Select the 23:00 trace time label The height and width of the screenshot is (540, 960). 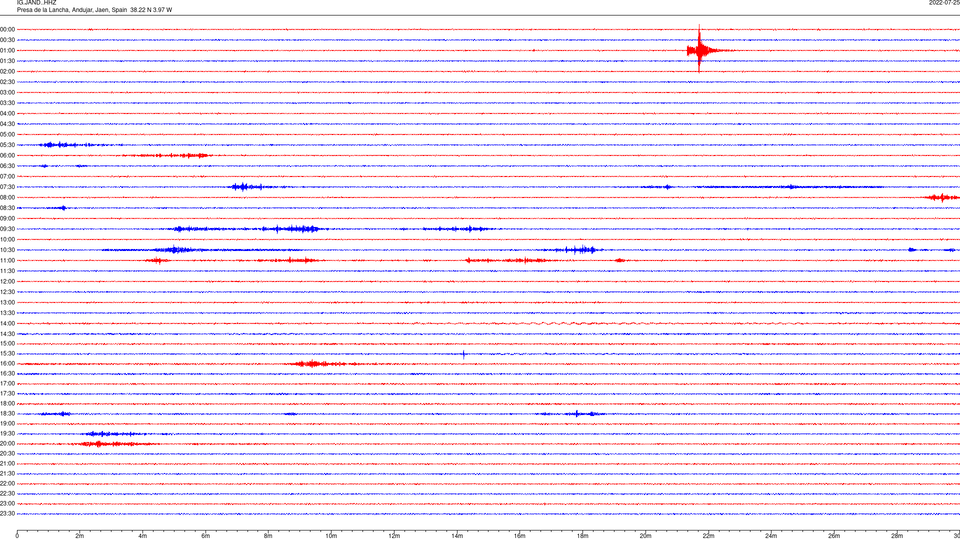point(7,504)
